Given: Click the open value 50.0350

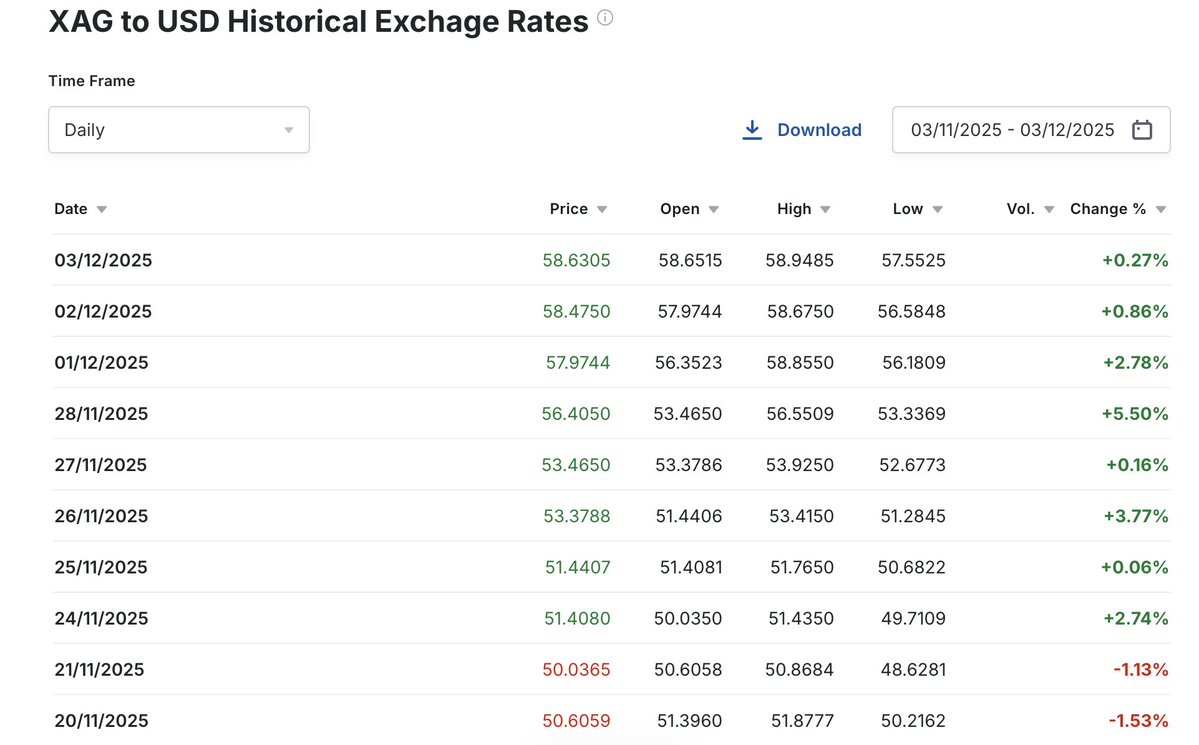Looking at the screenshot, I should click(x=688, y=619).
